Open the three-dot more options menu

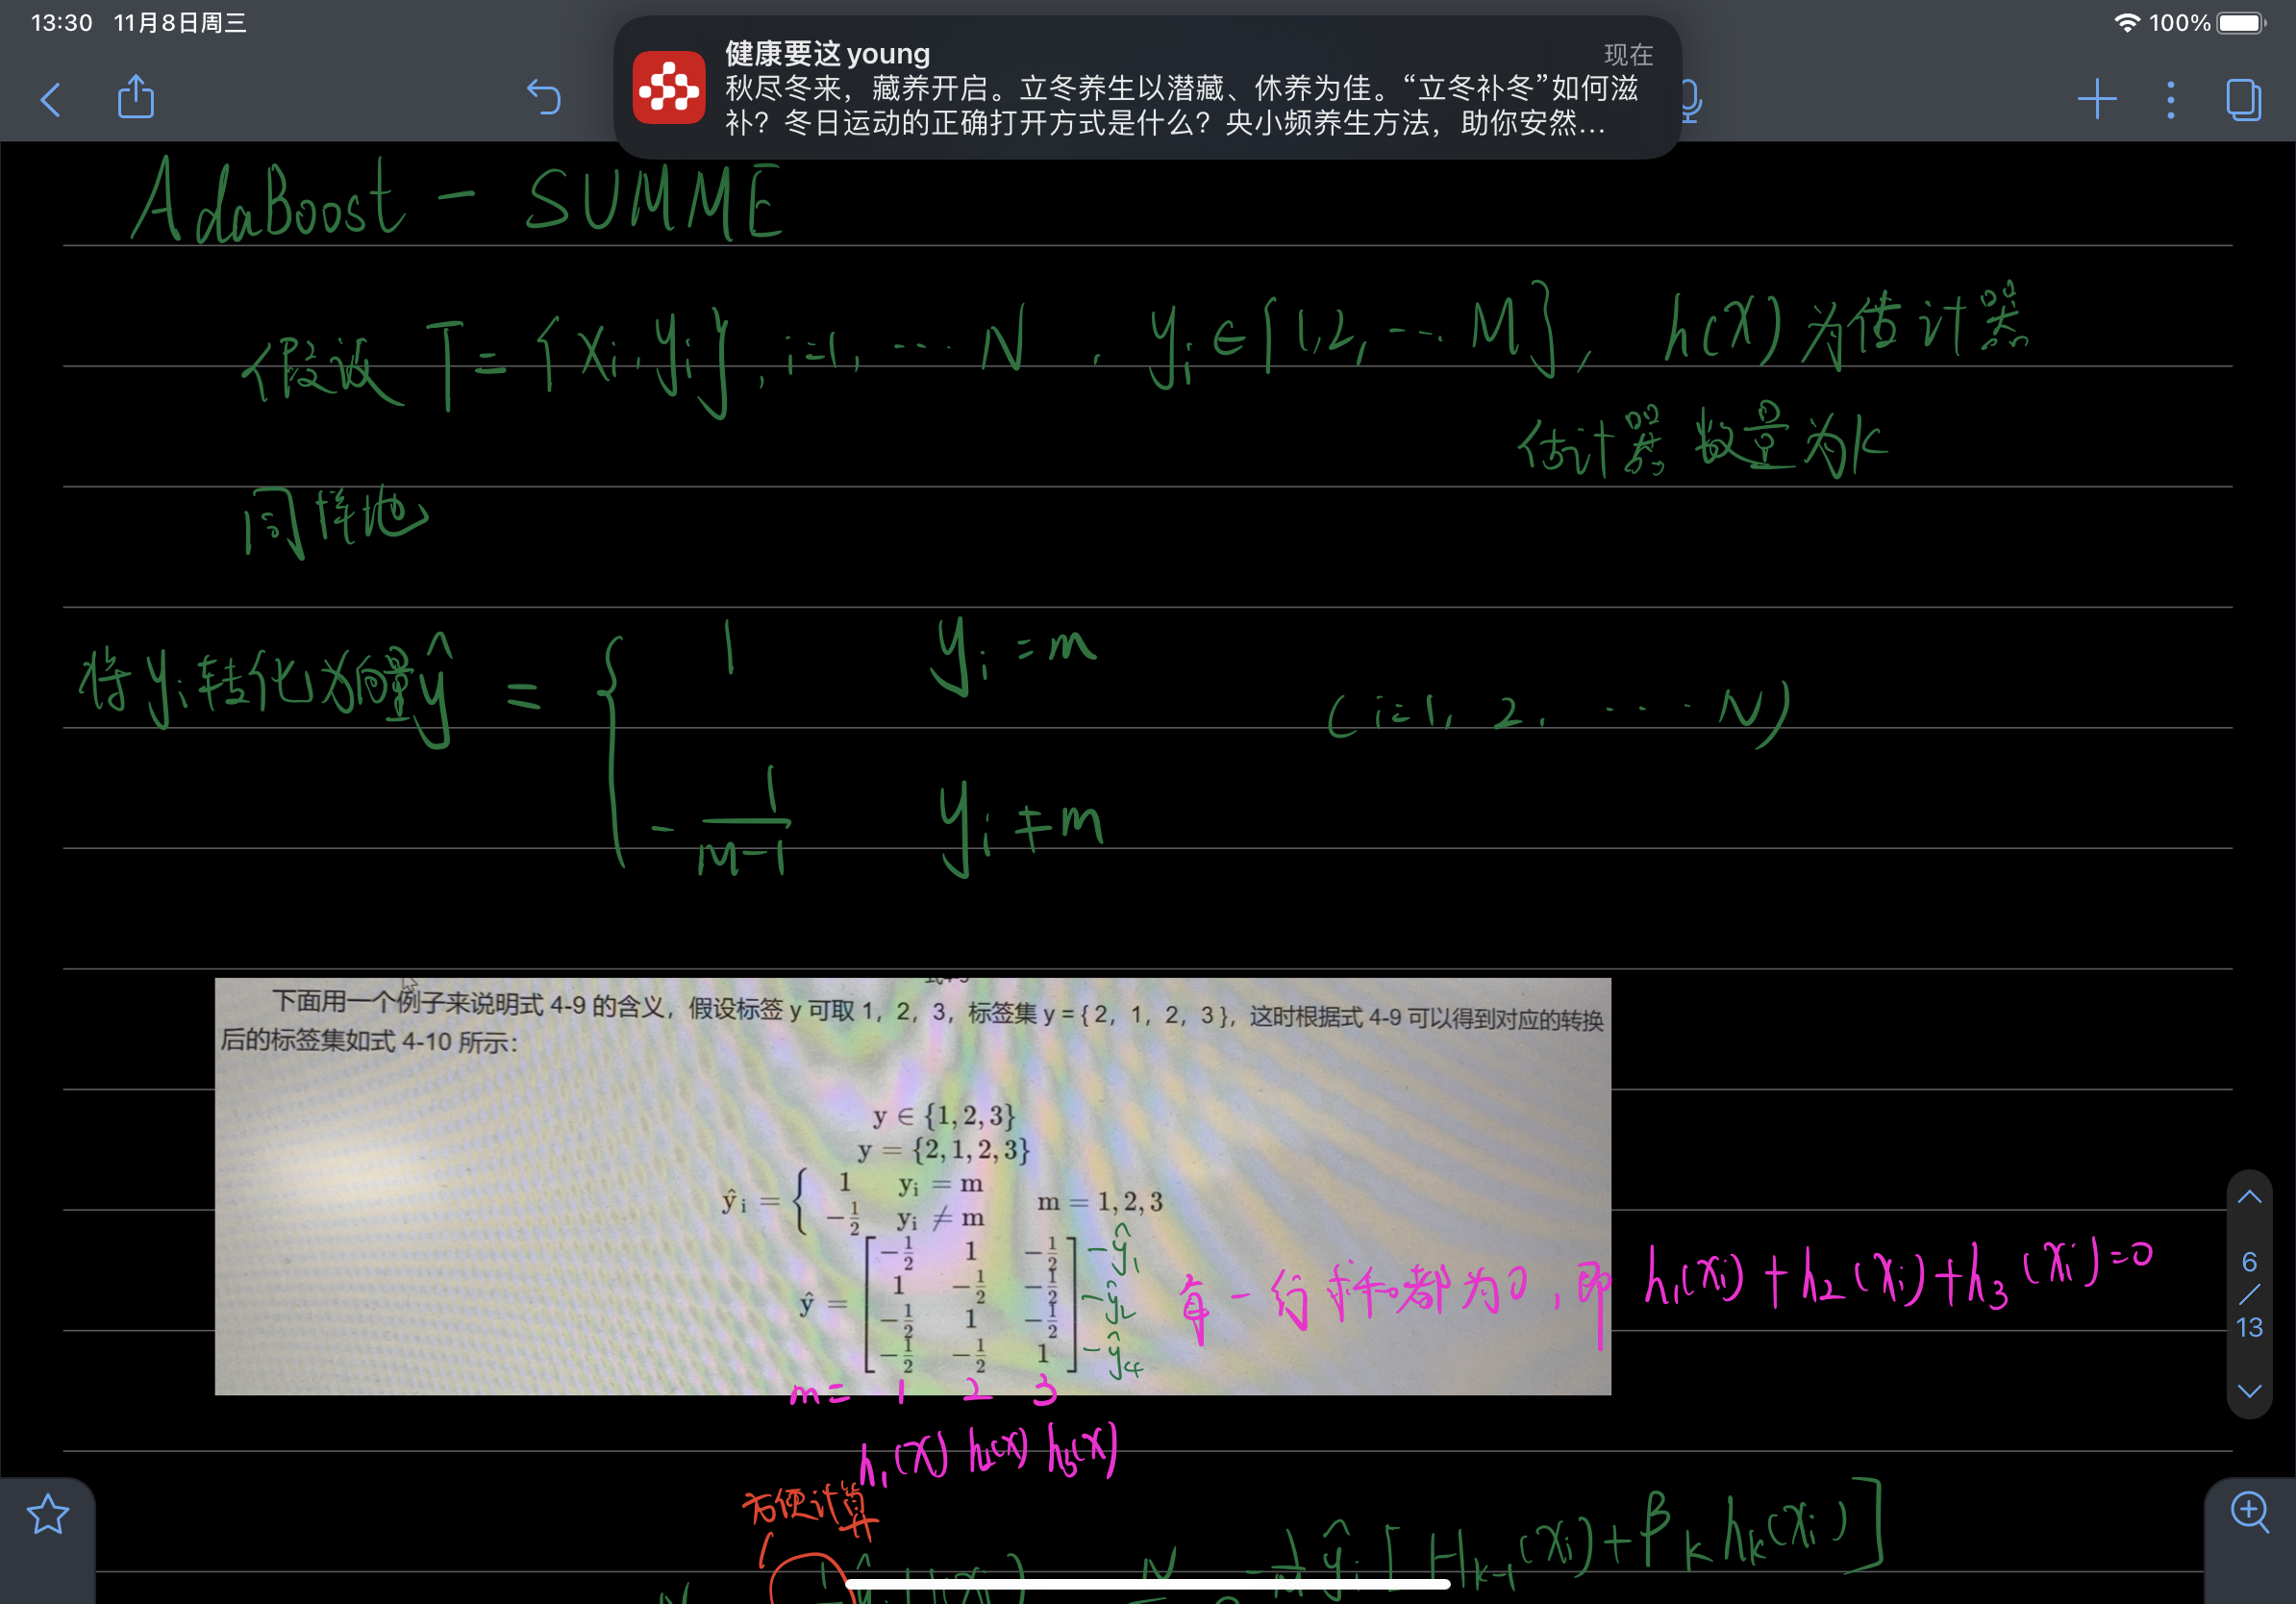(x=2170, y=100)
